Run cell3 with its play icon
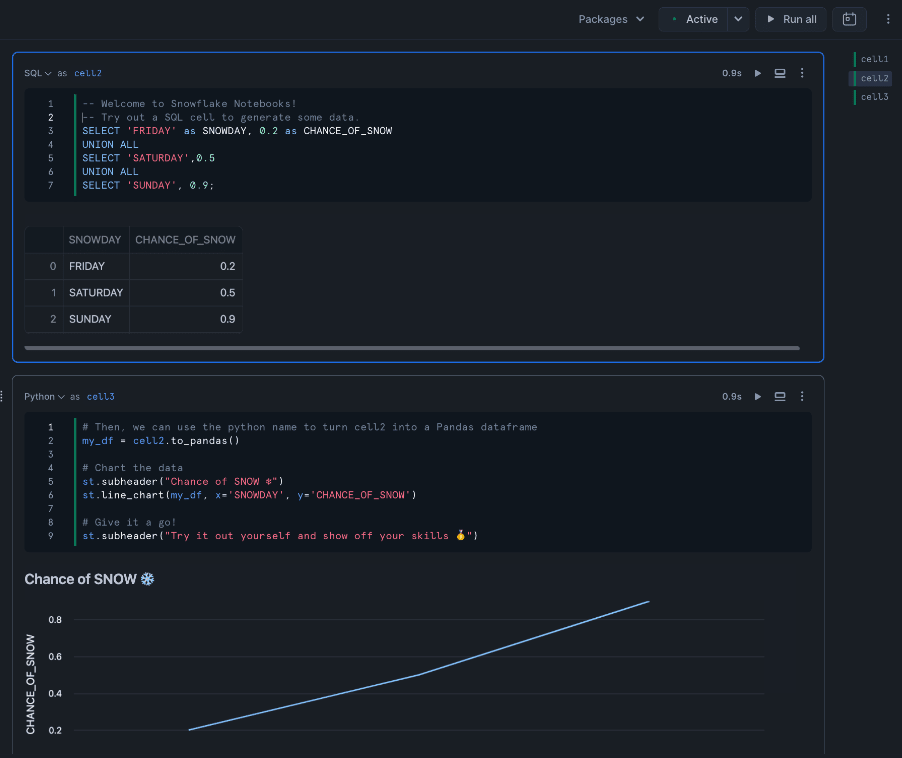902x758 pixels. tap(758, 396)
